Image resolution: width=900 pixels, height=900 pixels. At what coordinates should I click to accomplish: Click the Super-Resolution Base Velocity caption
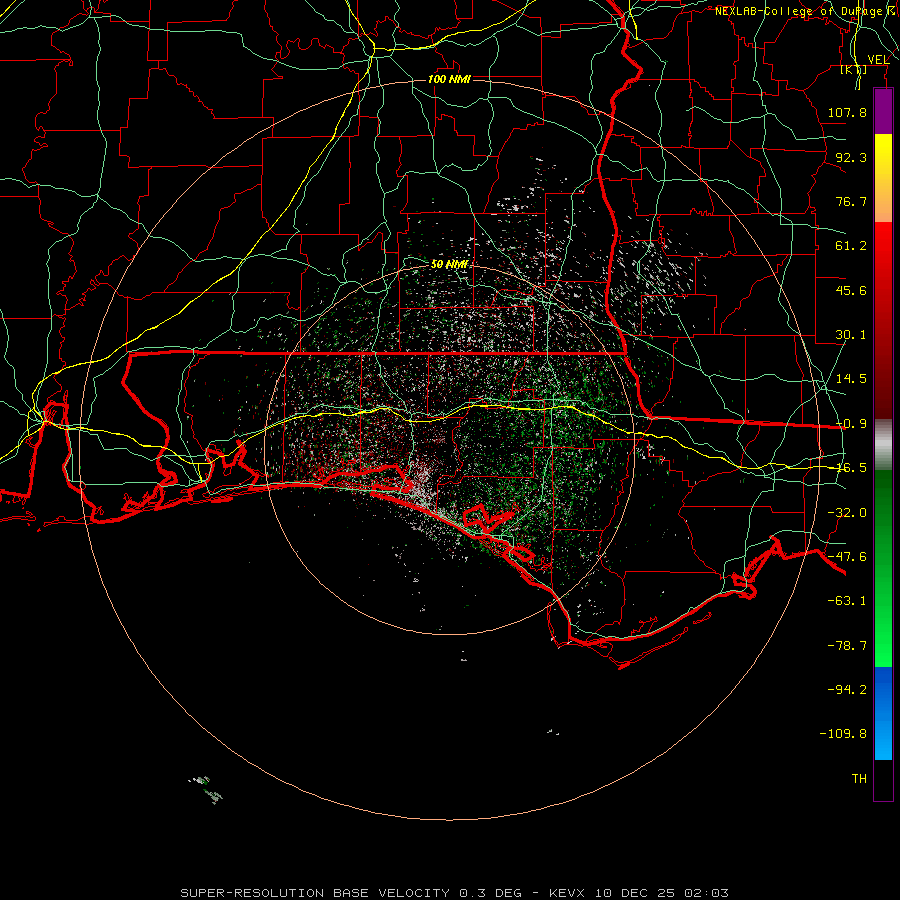click(455, 893)
